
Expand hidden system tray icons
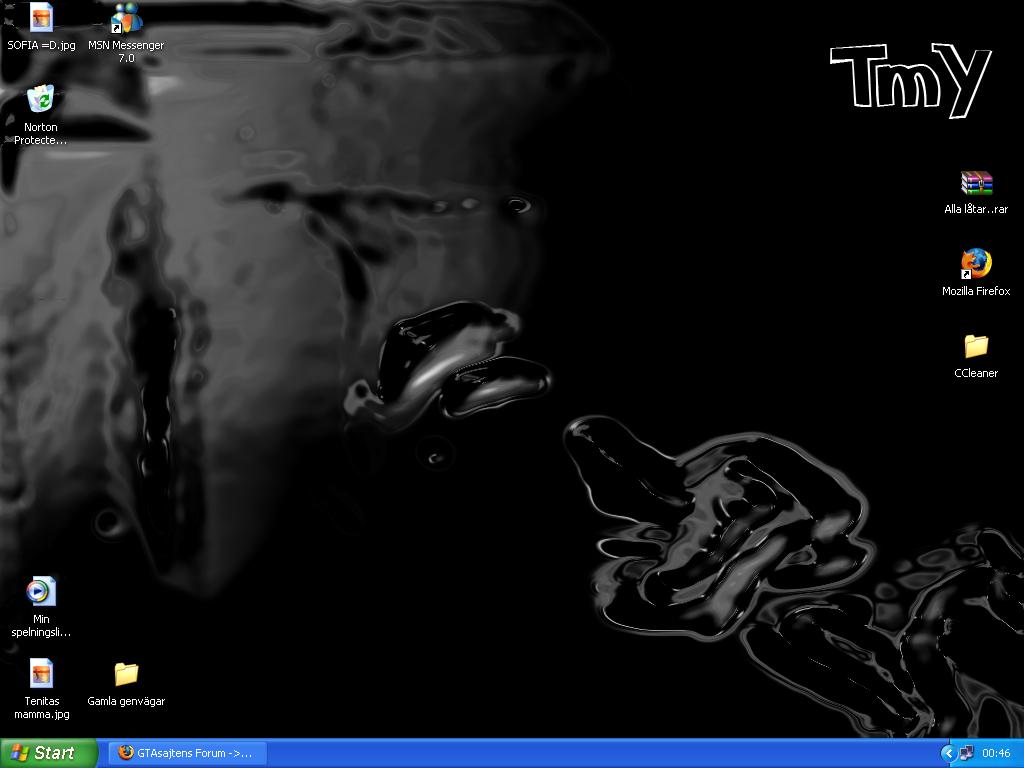948,753
